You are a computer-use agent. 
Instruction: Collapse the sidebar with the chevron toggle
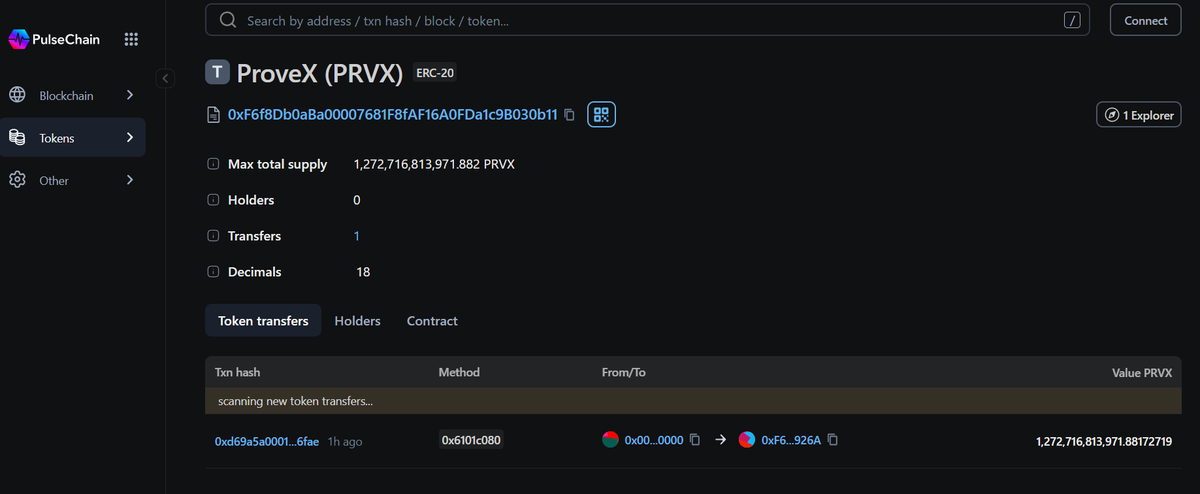pos(166,78)
